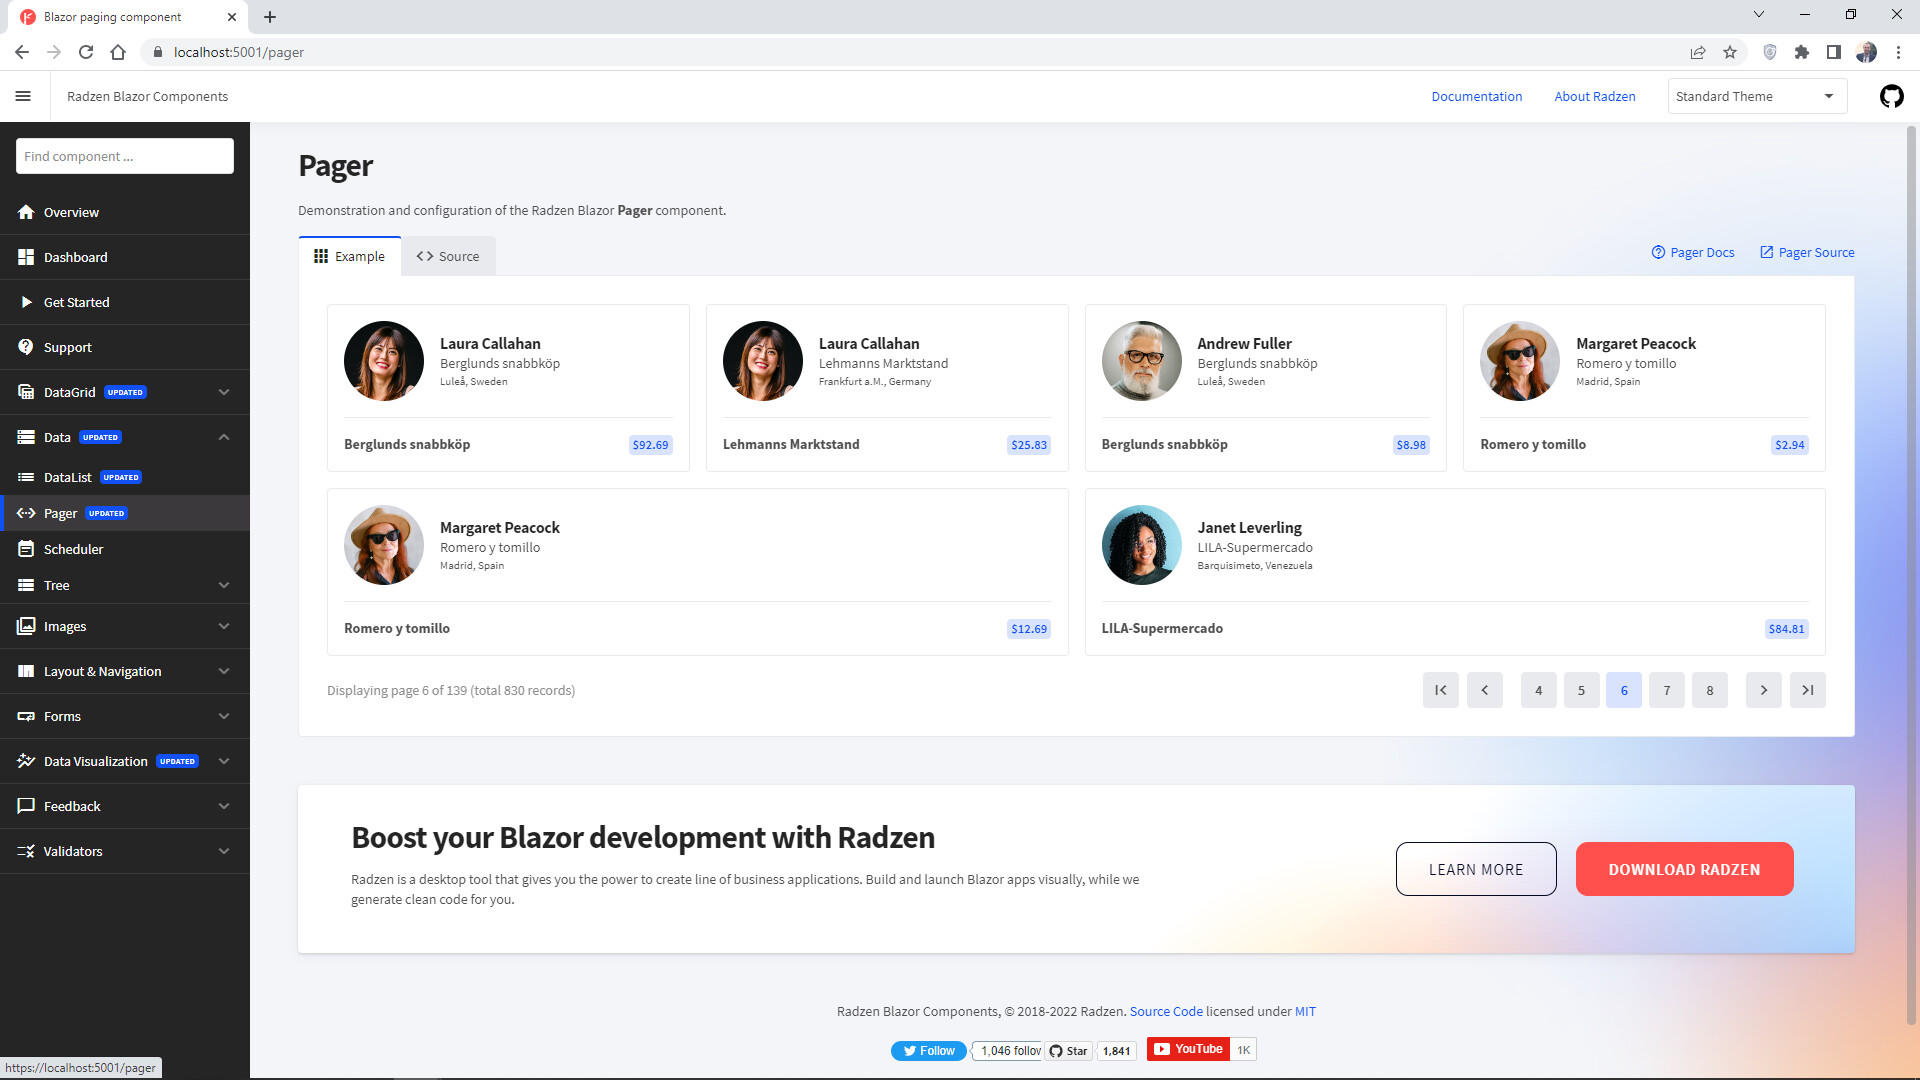The width and height of the screenshot is (1920, 1080).
Task: Click the LEARN MORE button
Action: coord(1476,869)
